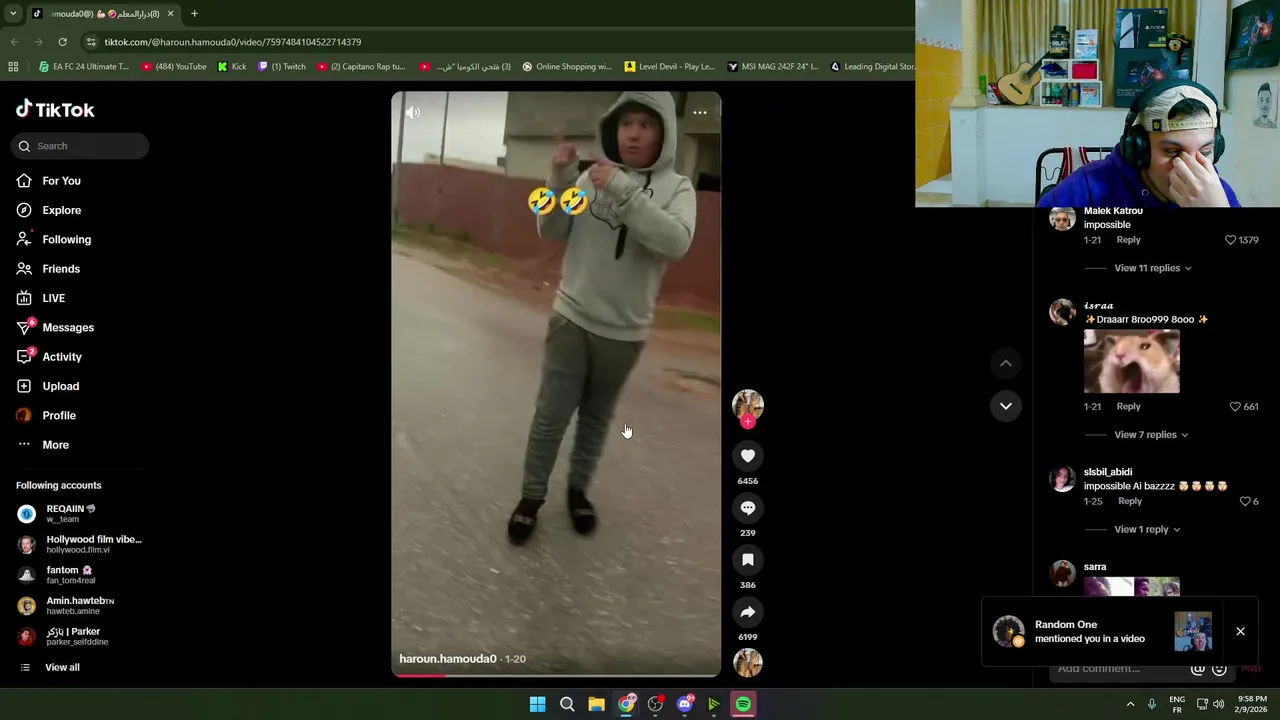
Task: Reply to slsbil_abidi's comment
Action: (1130, 501)
